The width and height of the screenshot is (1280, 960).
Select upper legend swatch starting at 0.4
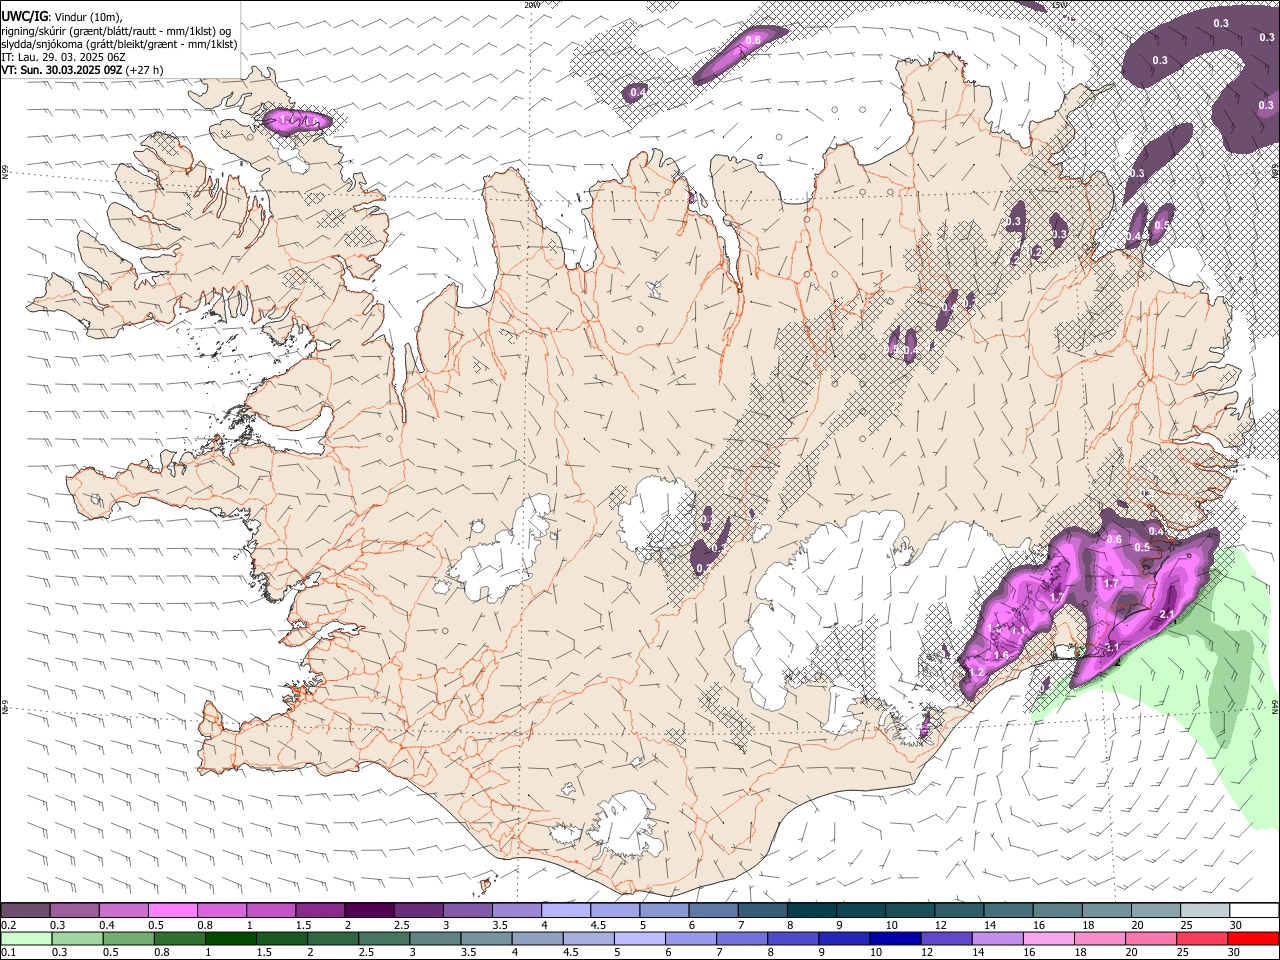pos(123,910)
